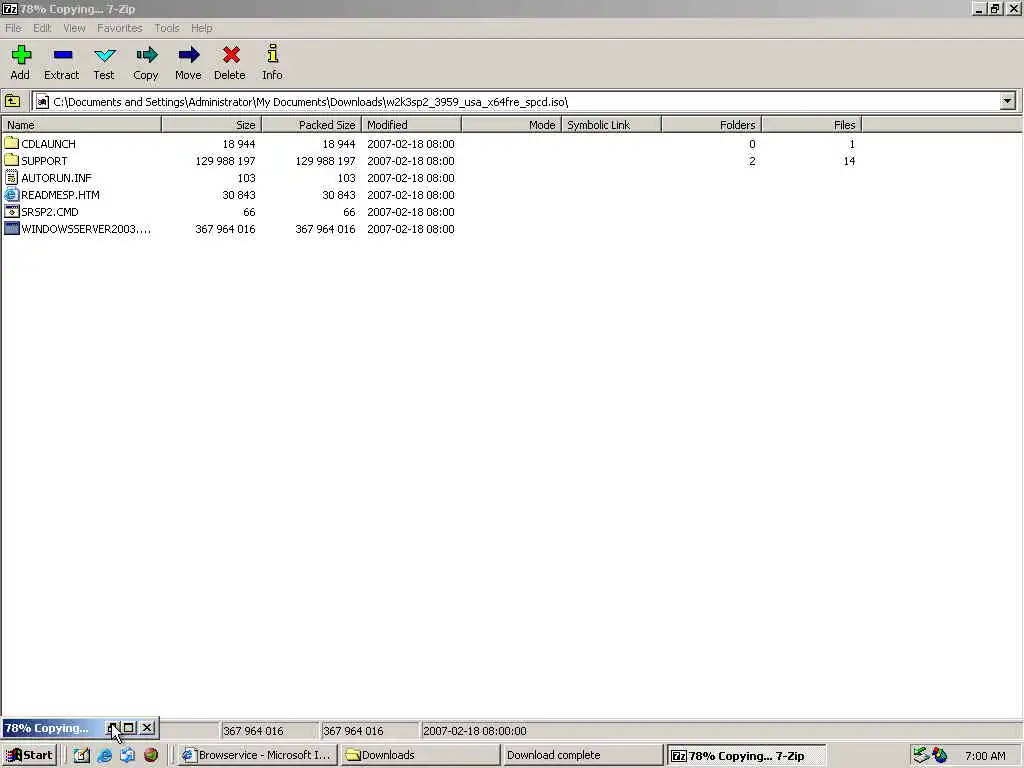Viewport: 1024px width, 768px height.
Task: Open the File menu
Action: (13, 28)
